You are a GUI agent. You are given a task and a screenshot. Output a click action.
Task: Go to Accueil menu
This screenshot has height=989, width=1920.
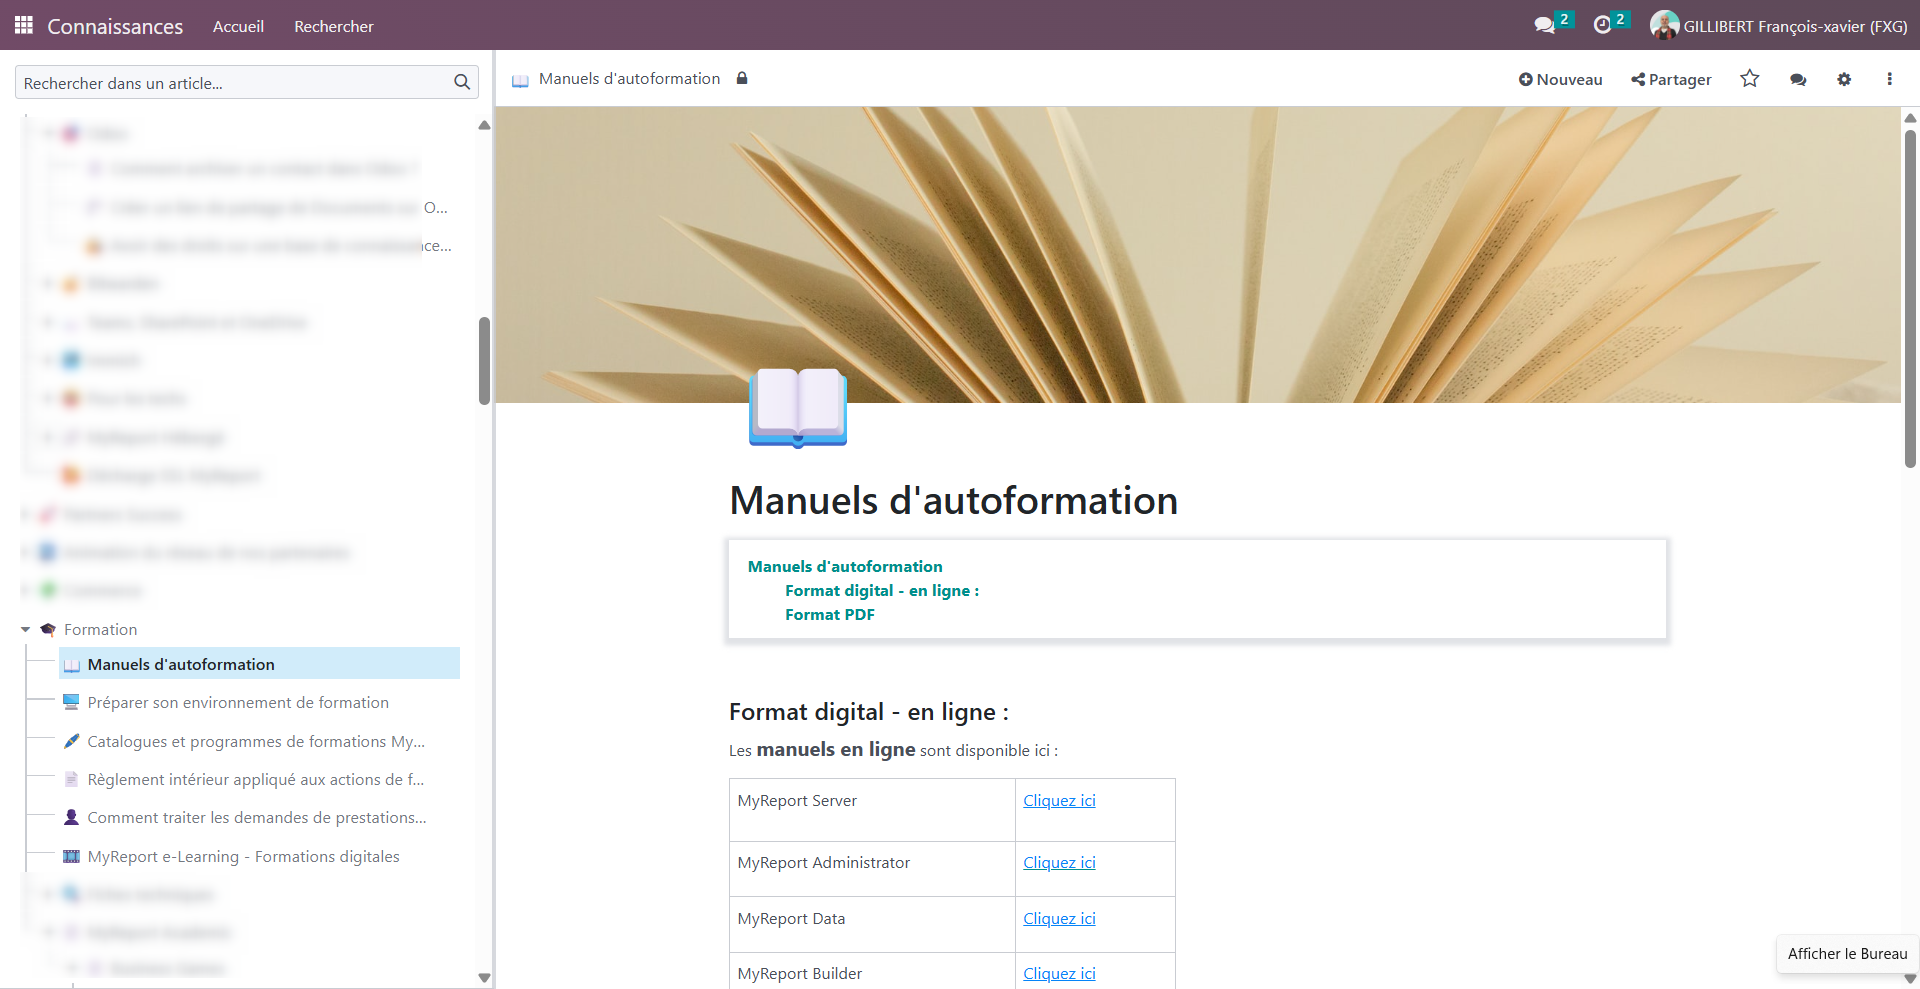(x=238, y=26)
